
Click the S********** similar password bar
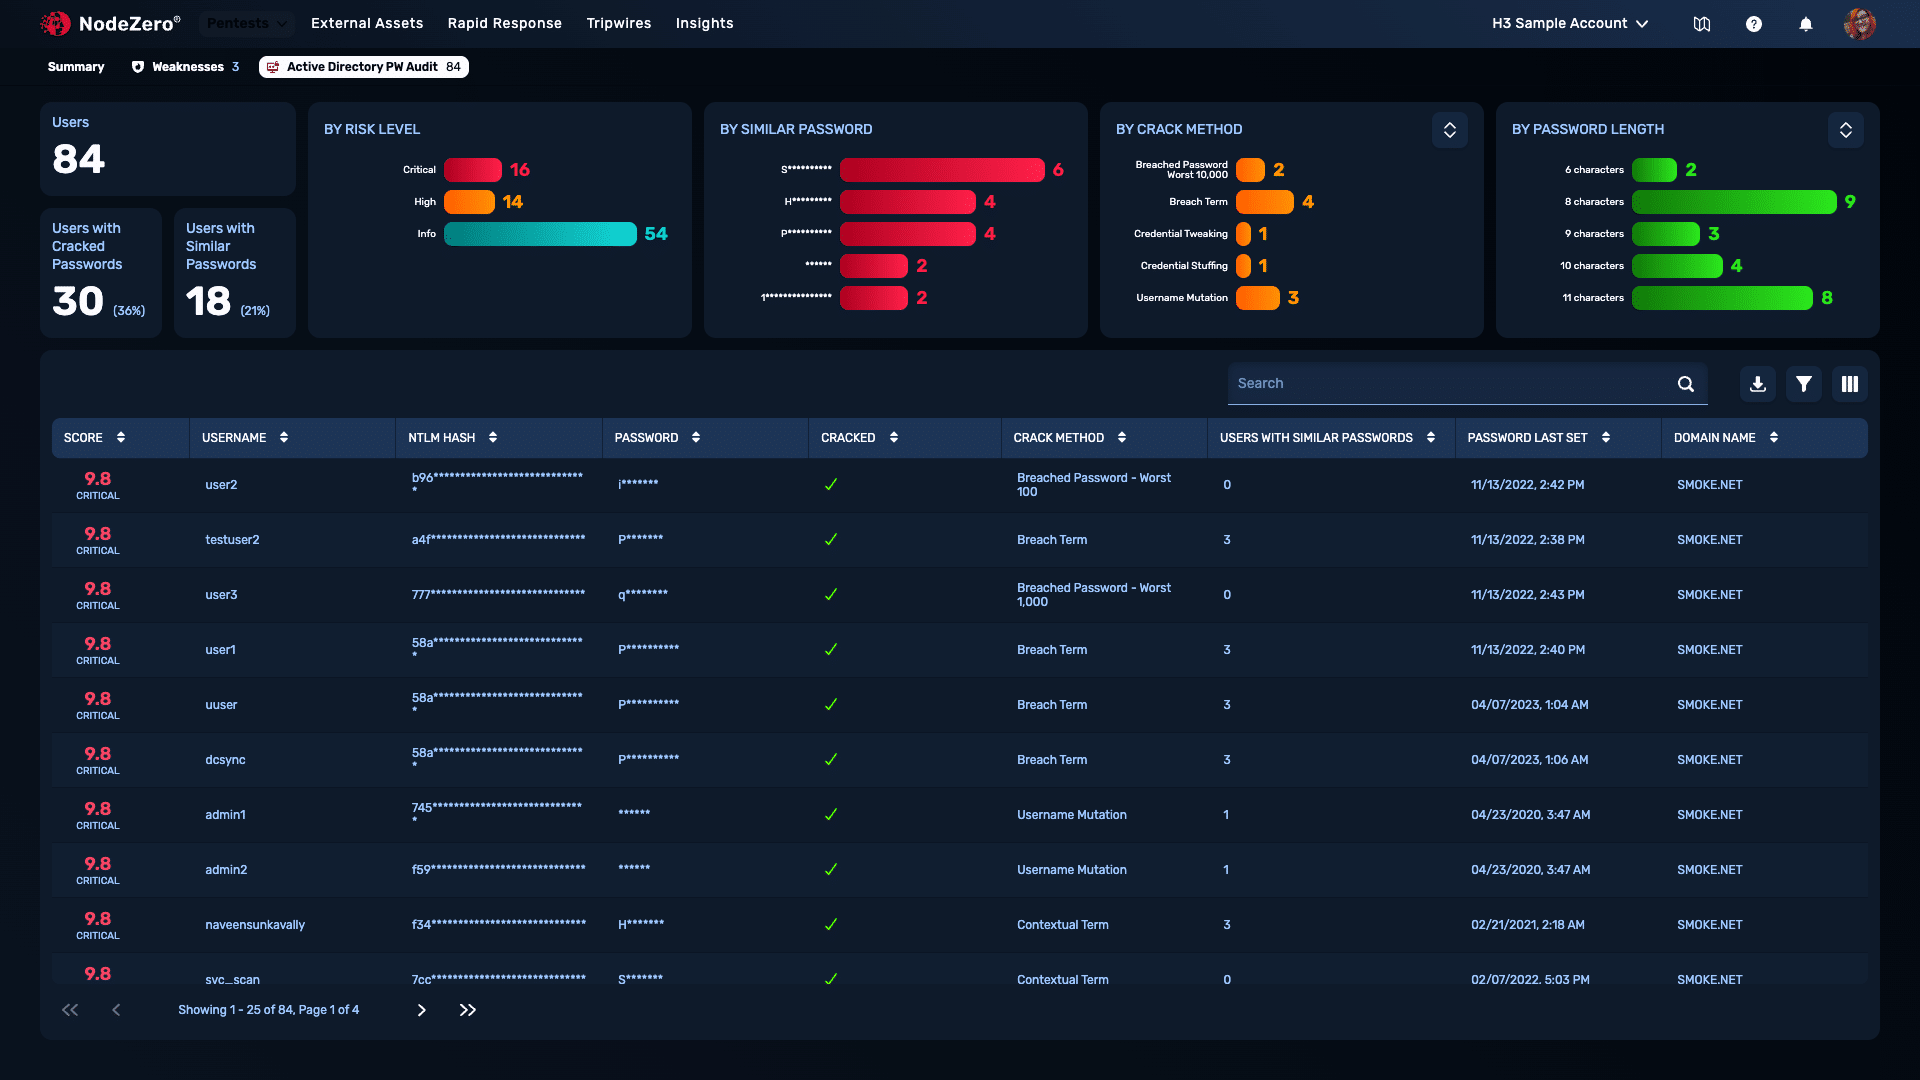pos(942,170)
